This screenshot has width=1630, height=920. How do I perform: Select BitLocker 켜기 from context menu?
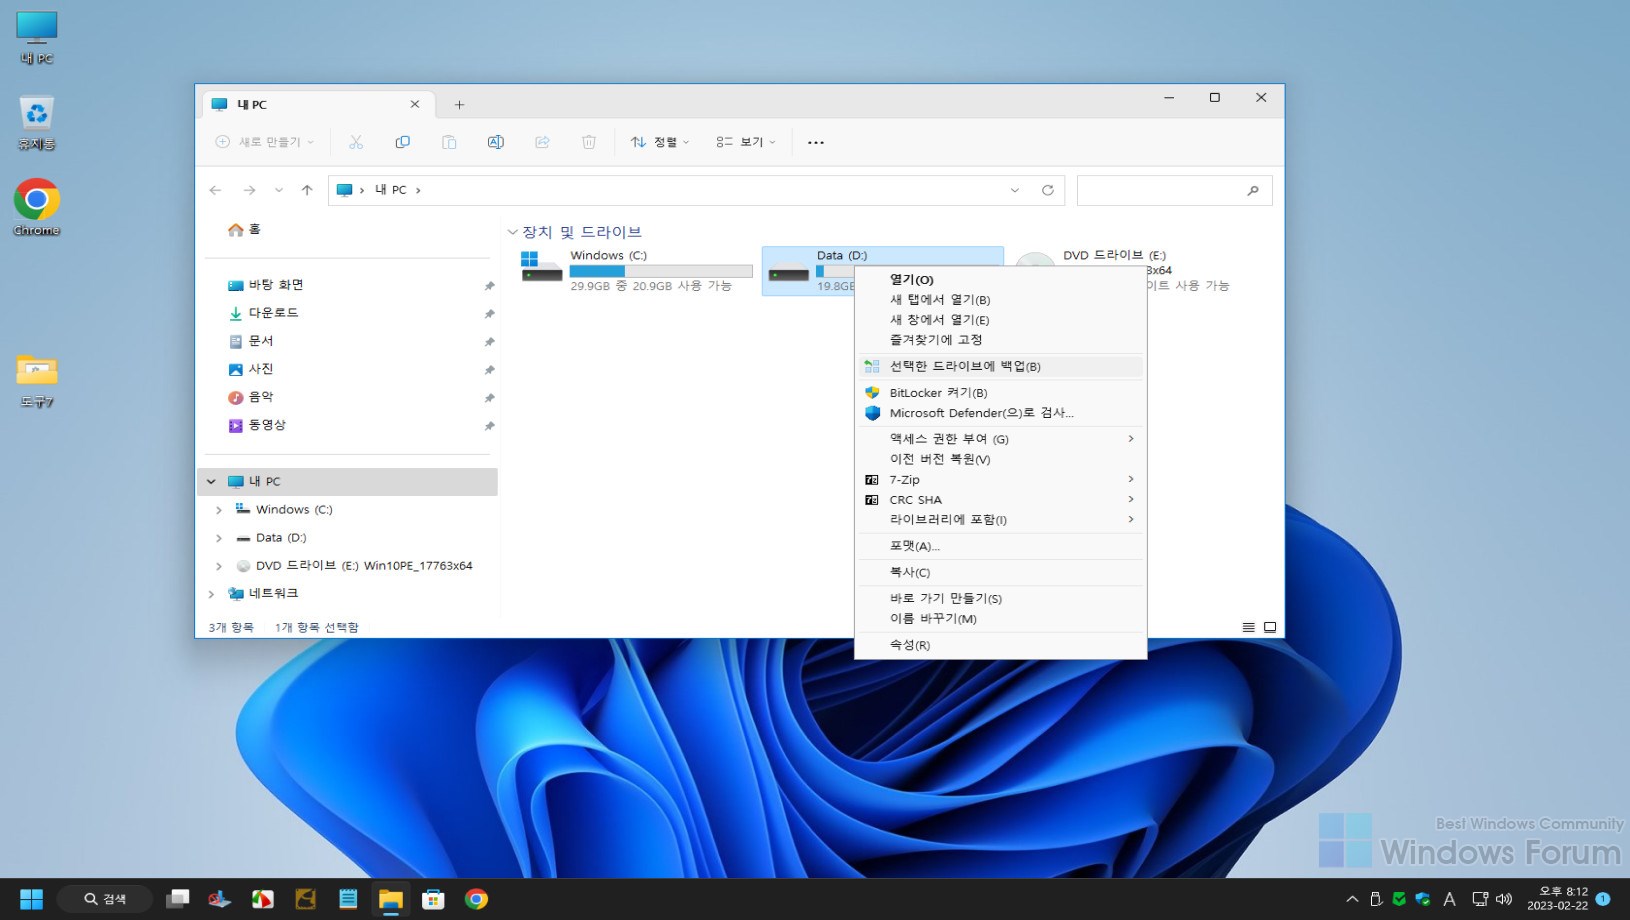pyautogui.click(x=1000, y=392)
